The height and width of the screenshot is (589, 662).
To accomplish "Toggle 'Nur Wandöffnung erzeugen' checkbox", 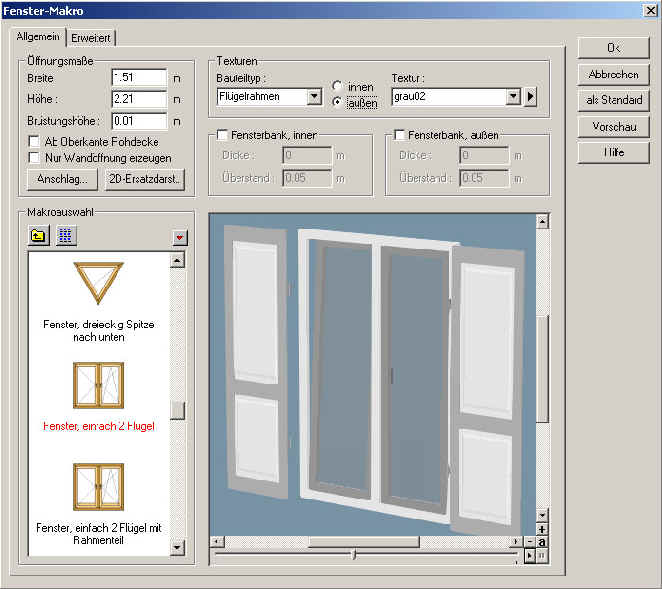I will (34, 157).
